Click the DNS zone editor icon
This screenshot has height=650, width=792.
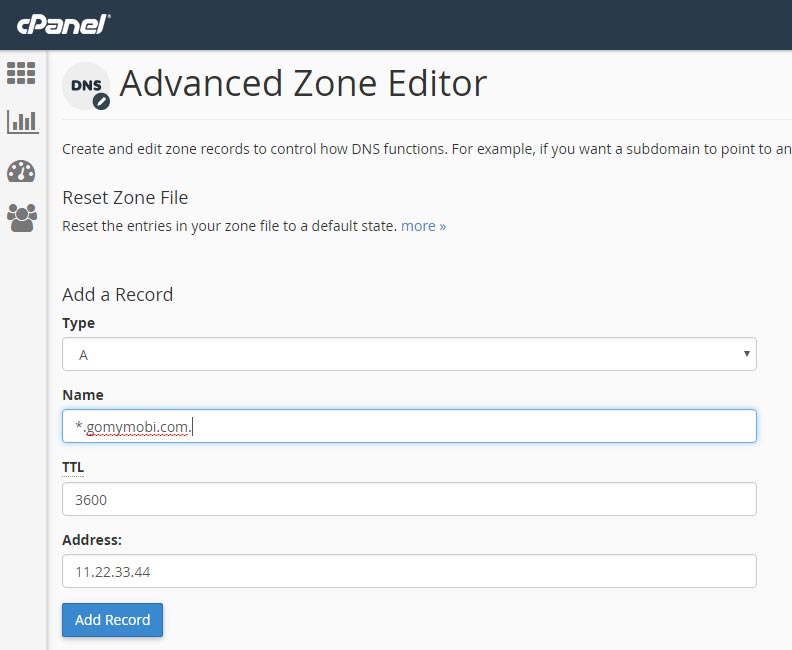coord(86,86)
